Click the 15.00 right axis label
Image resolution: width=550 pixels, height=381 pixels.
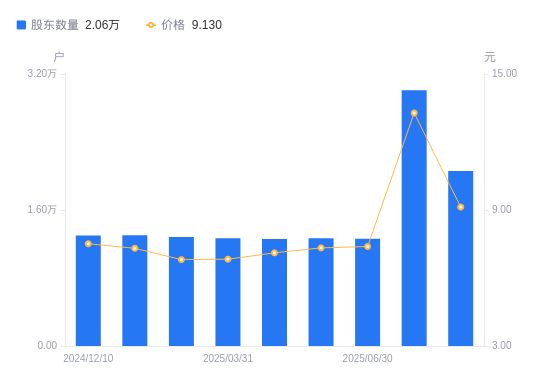(x=504, y=73)
